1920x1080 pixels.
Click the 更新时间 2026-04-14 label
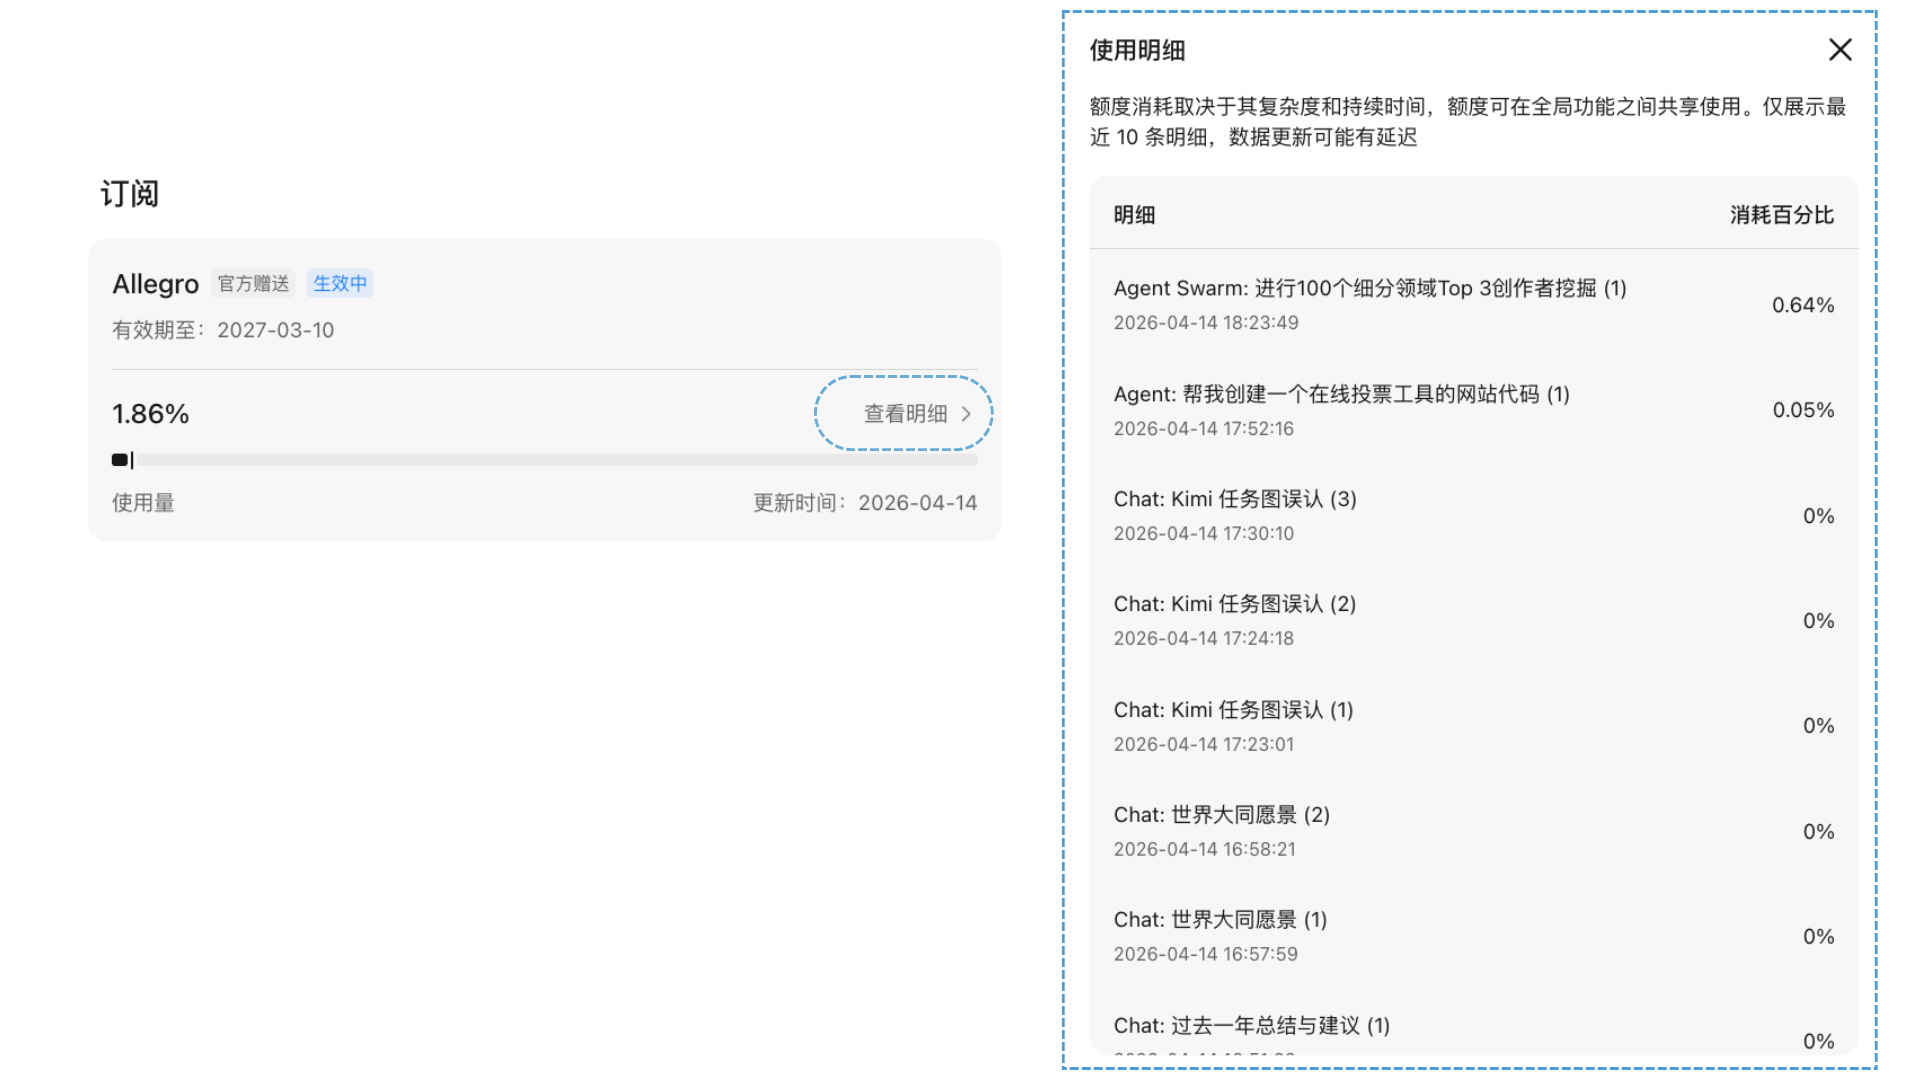tap(864, 503)
